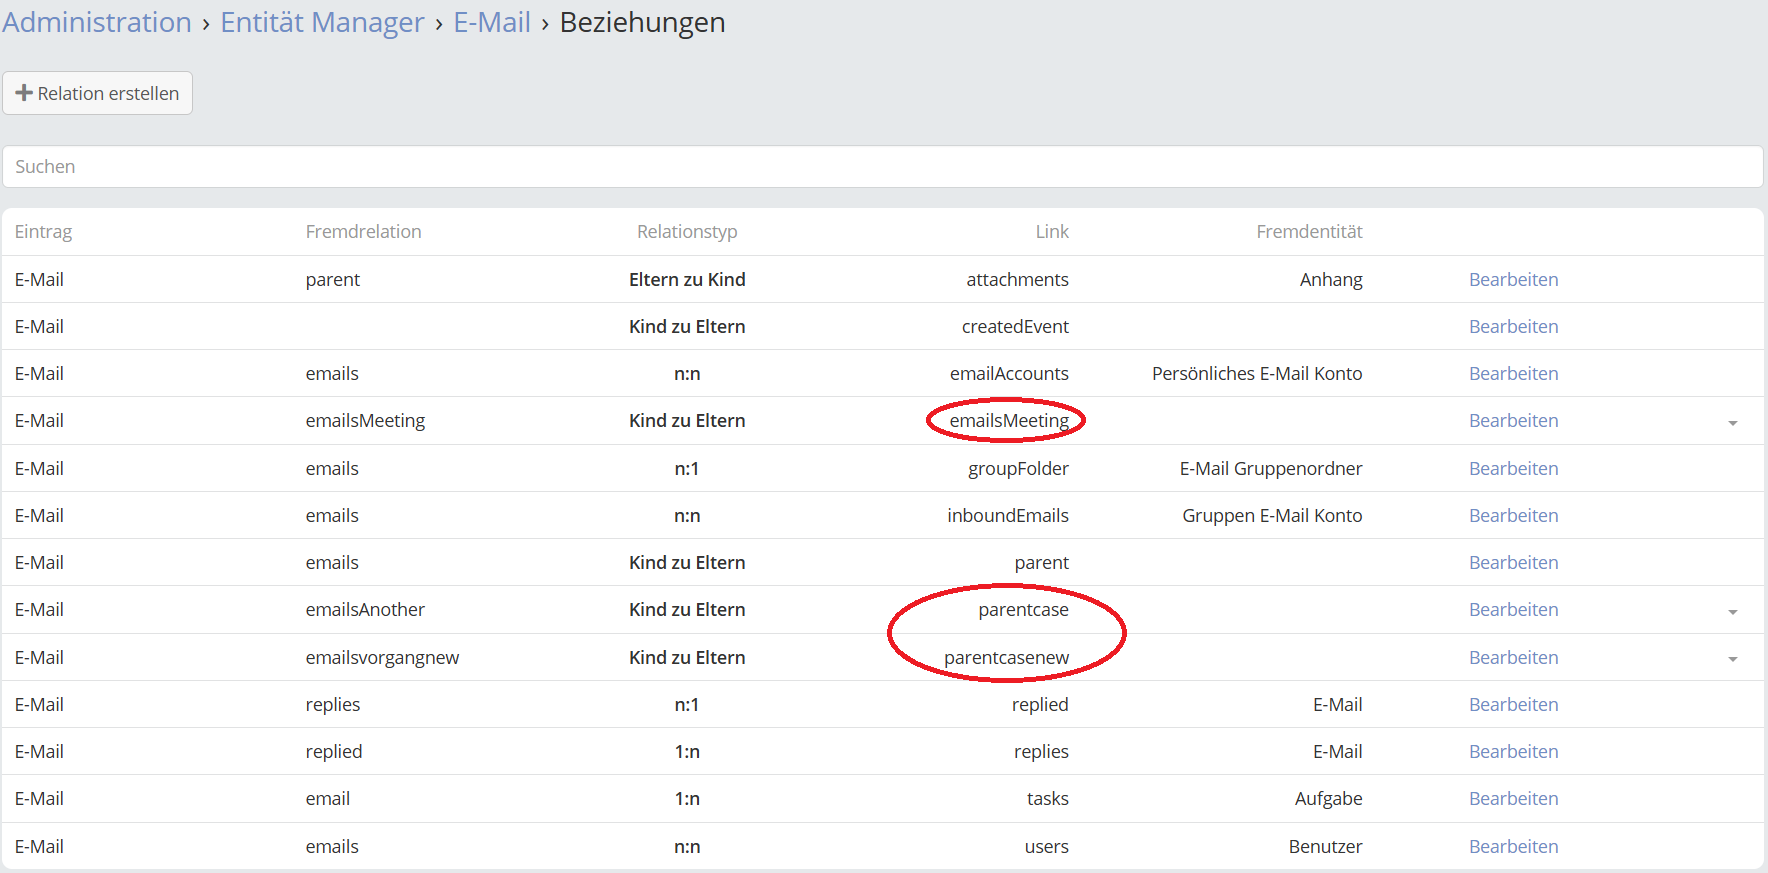Viewport: 1768px width, 873px height.
Task: Go to the E-Mail breadcrumb link
Action: click(x=492, y=22)
